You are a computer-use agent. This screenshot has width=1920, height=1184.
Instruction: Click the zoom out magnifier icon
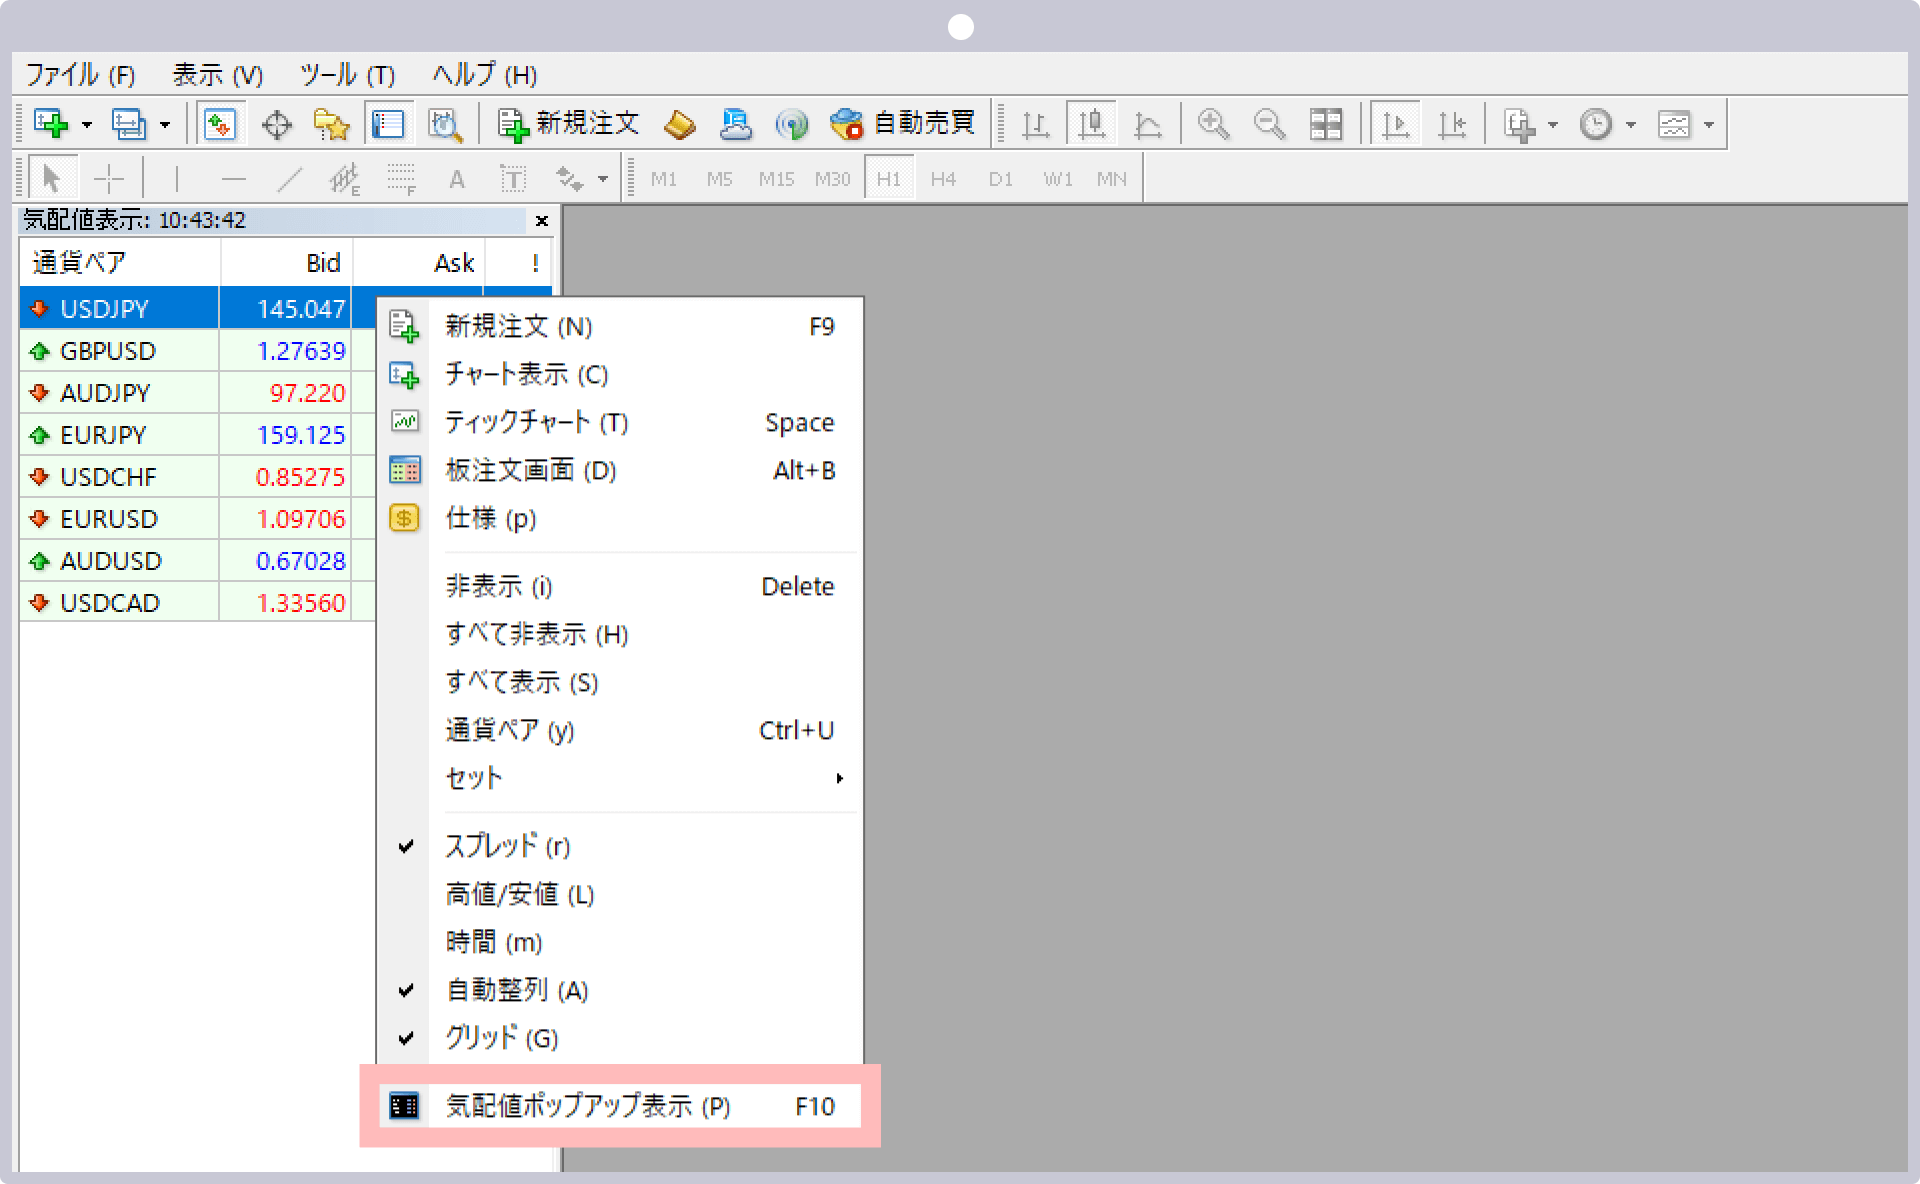tap(1269, 124)
